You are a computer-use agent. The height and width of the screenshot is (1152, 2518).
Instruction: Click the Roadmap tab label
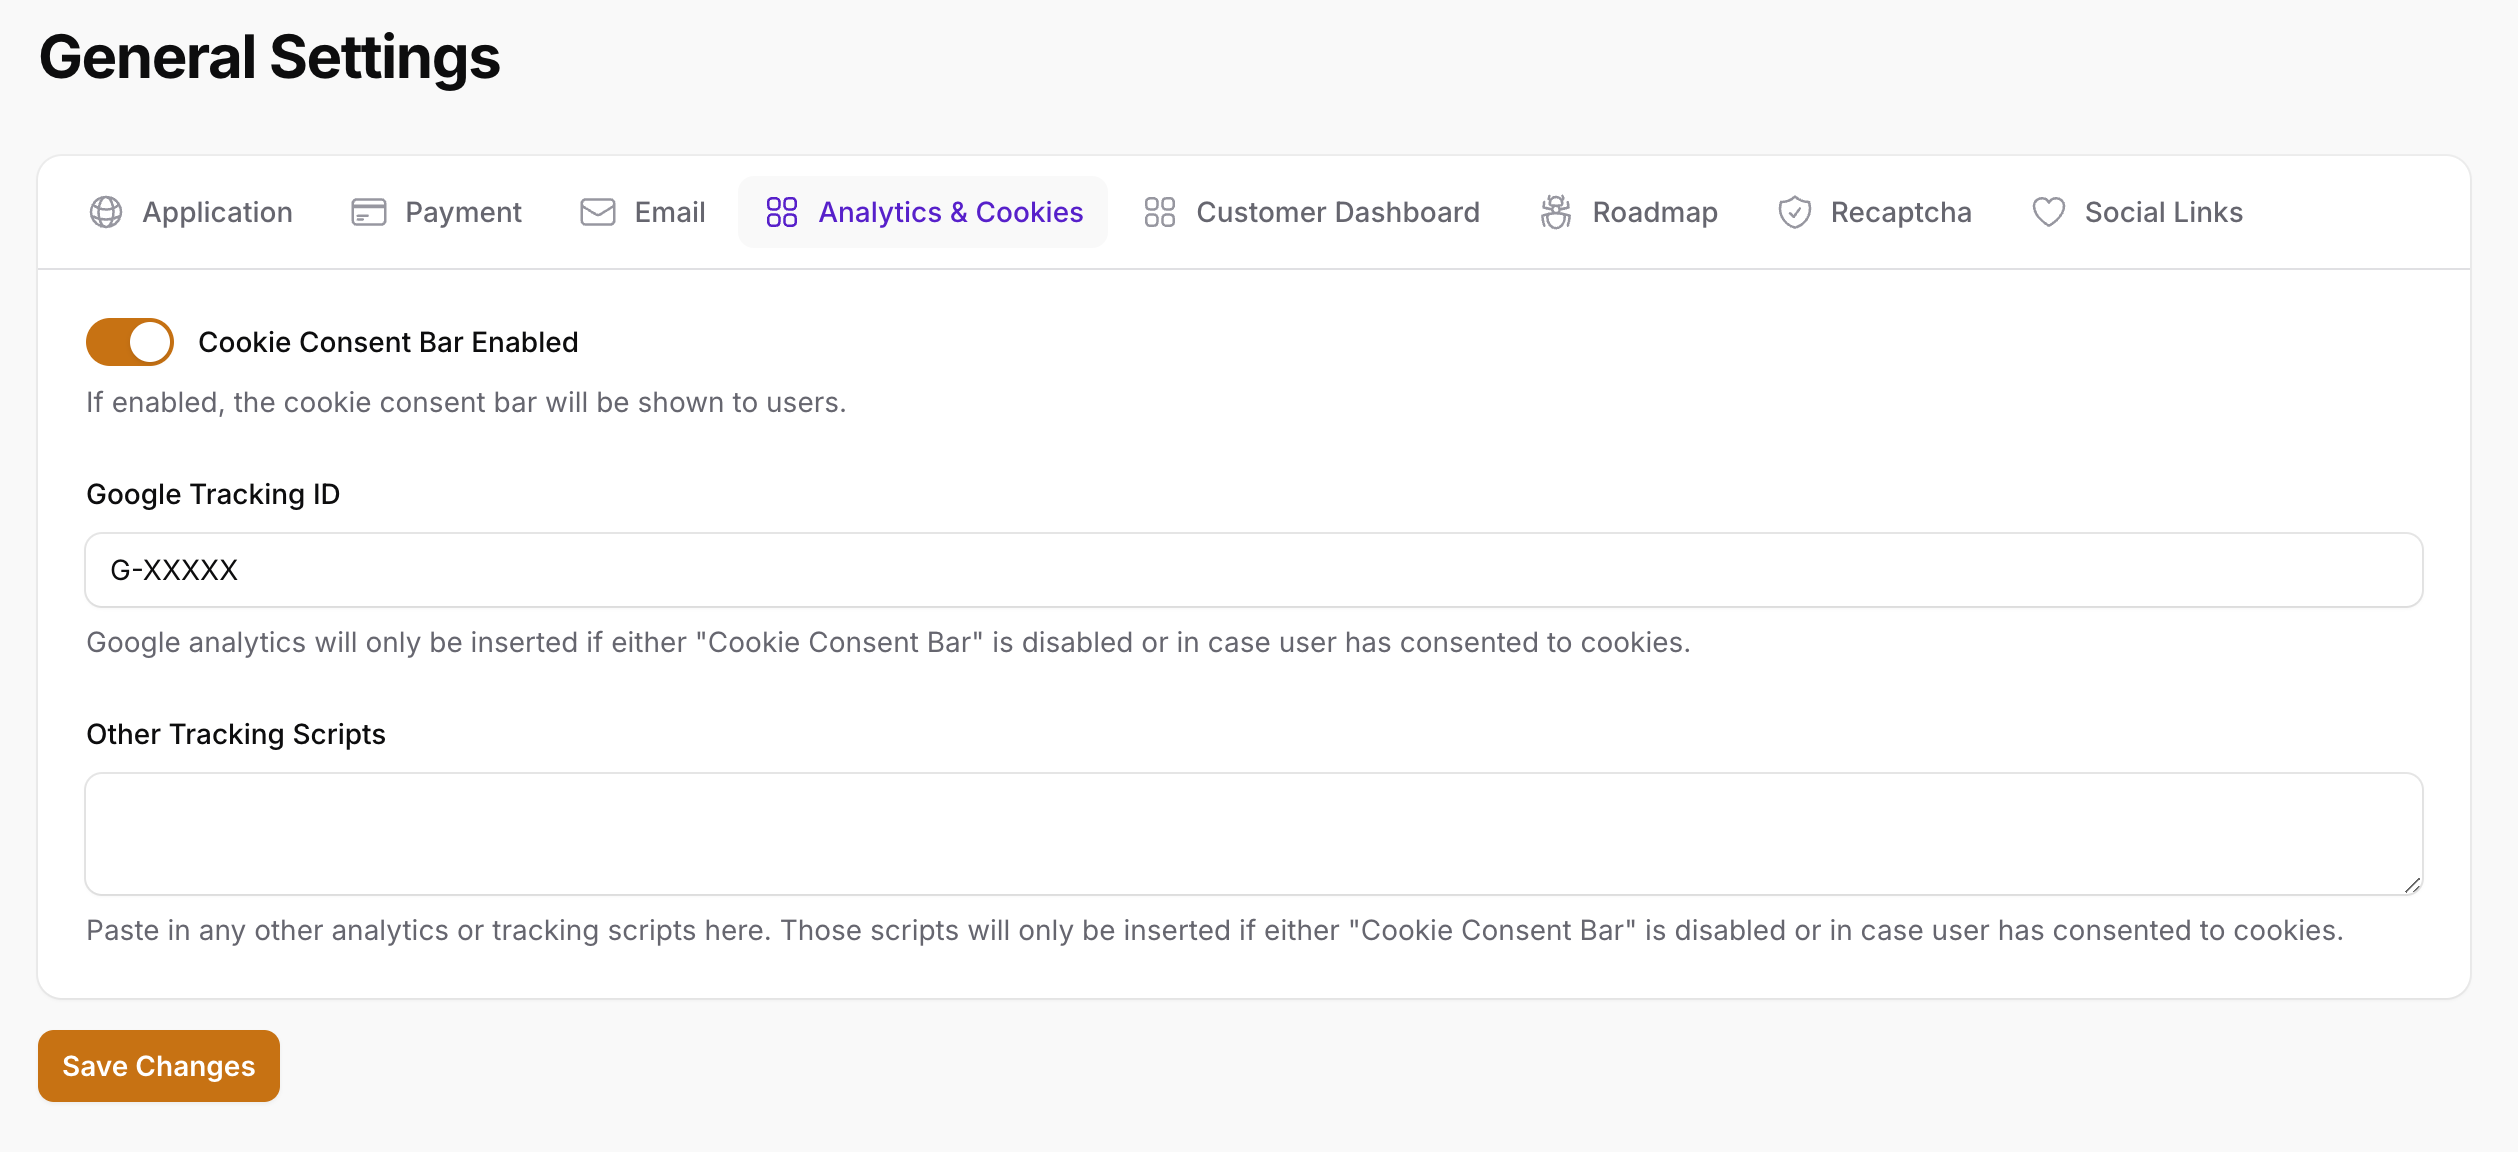click(x=1654, y=210)
